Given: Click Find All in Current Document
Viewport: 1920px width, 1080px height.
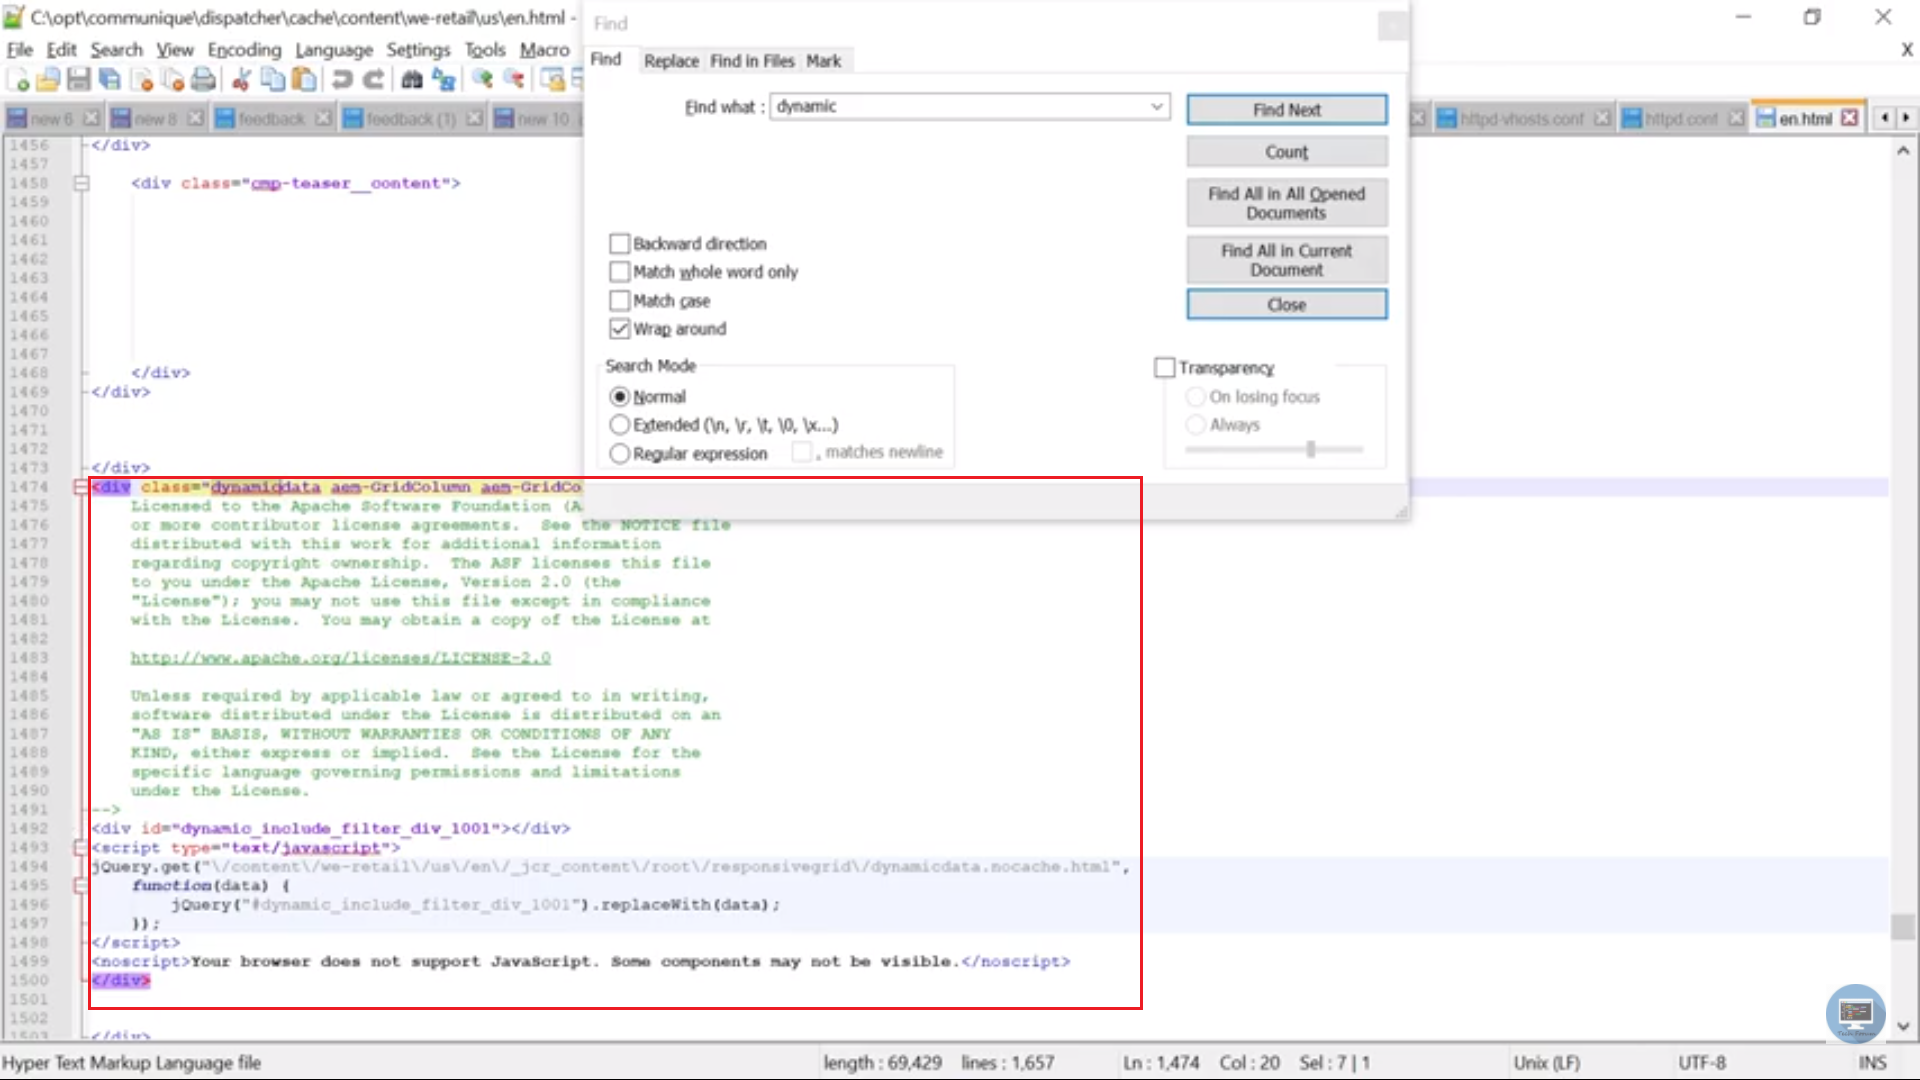Looking at the screenshot, I should tap(1286, 260).
